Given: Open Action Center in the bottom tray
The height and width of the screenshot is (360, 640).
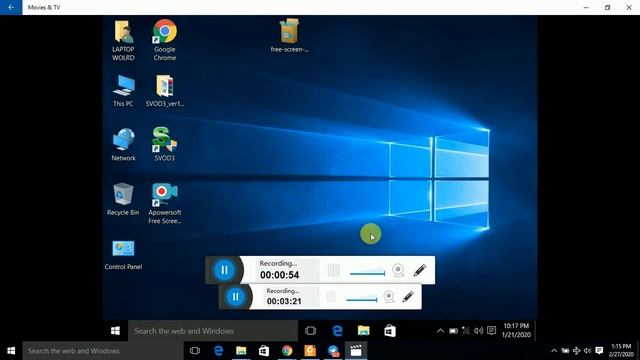Looking at the screenshot, I should coord(599,351).
